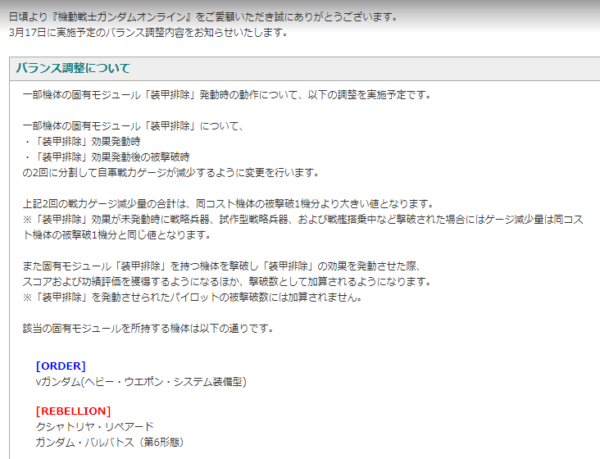600x459 pixels.
Task: Click the 'バランス調整について' section heading
Action: [x=73, y=68]
